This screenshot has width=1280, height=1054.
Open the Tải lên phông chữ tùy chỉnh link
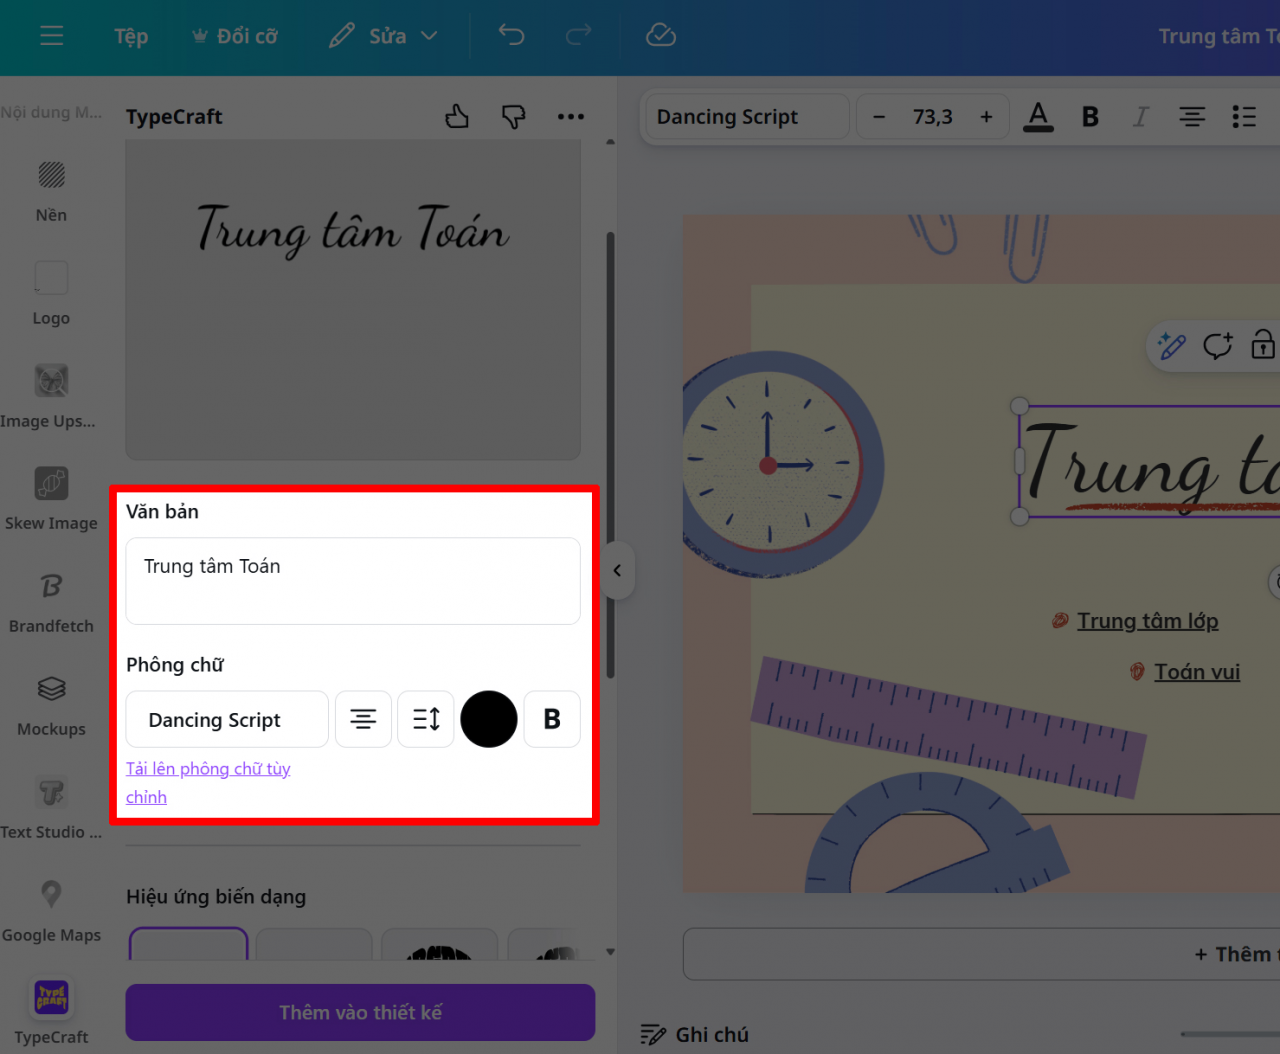[208, 782]
